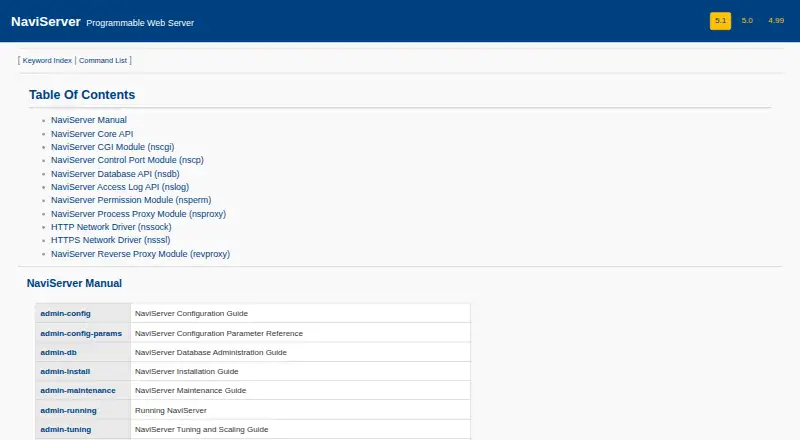This screenshot has height=440, width=800.
Task: Switch to version 4.99 documentation
Action: [x=776, y=21]
